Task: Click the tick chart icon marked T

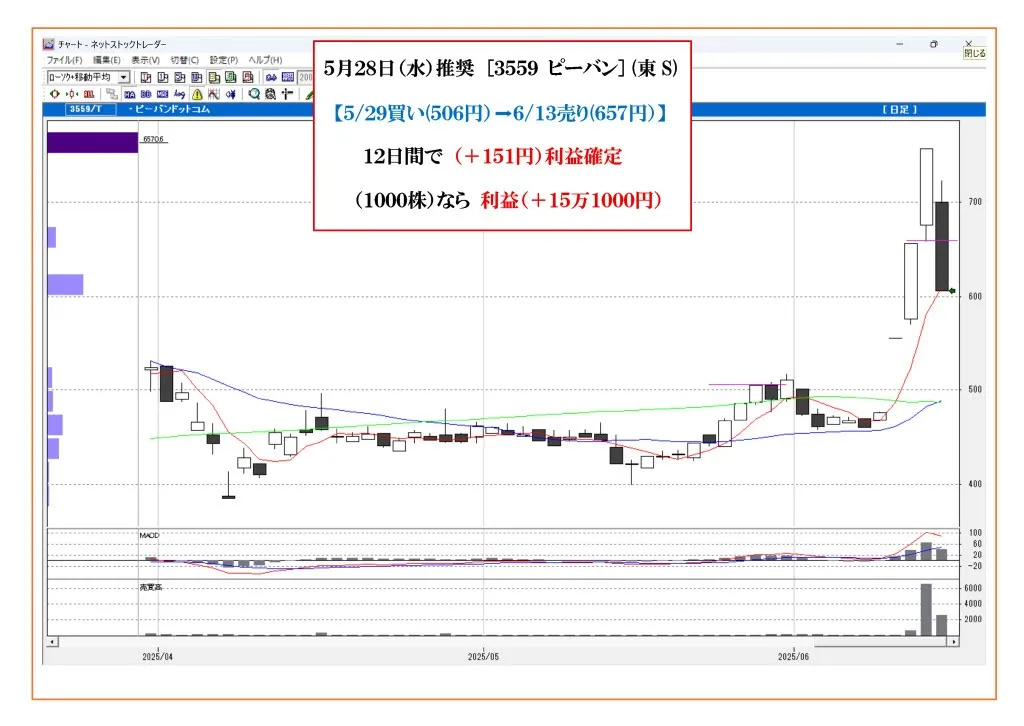Action: click(x=146, y=78)
